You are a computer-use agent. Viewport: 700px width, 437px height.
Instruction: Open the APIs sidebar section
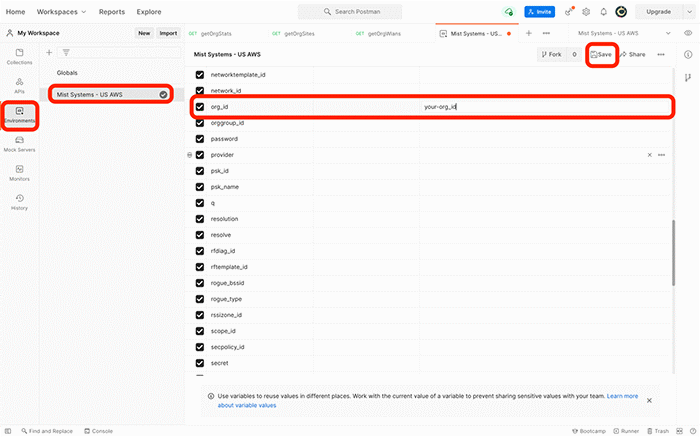19,84
